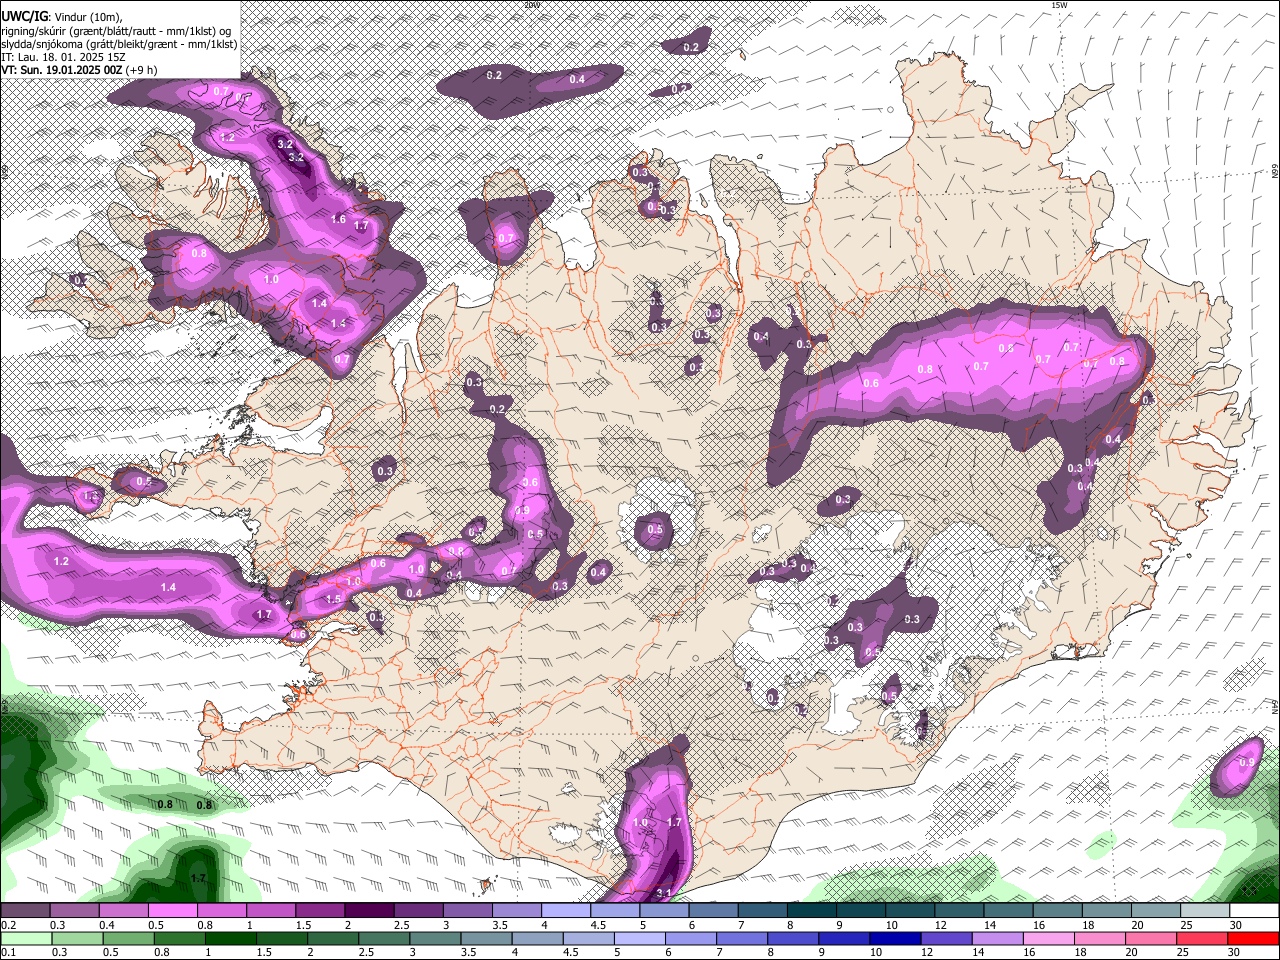Click the 1.7 value in the dark green rain area
Screen dimensions: 1280x960
point(198,878)
